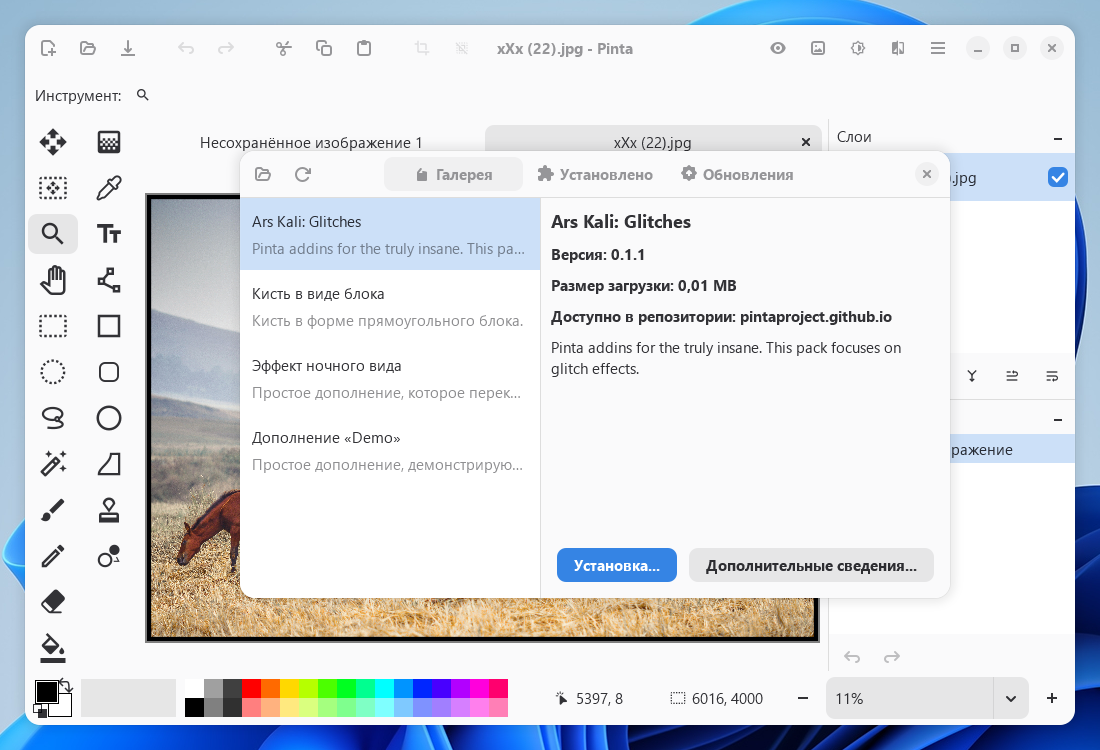1100x750 pixels.
Task: Open the Effects menu icon
Action: (897, 48)
